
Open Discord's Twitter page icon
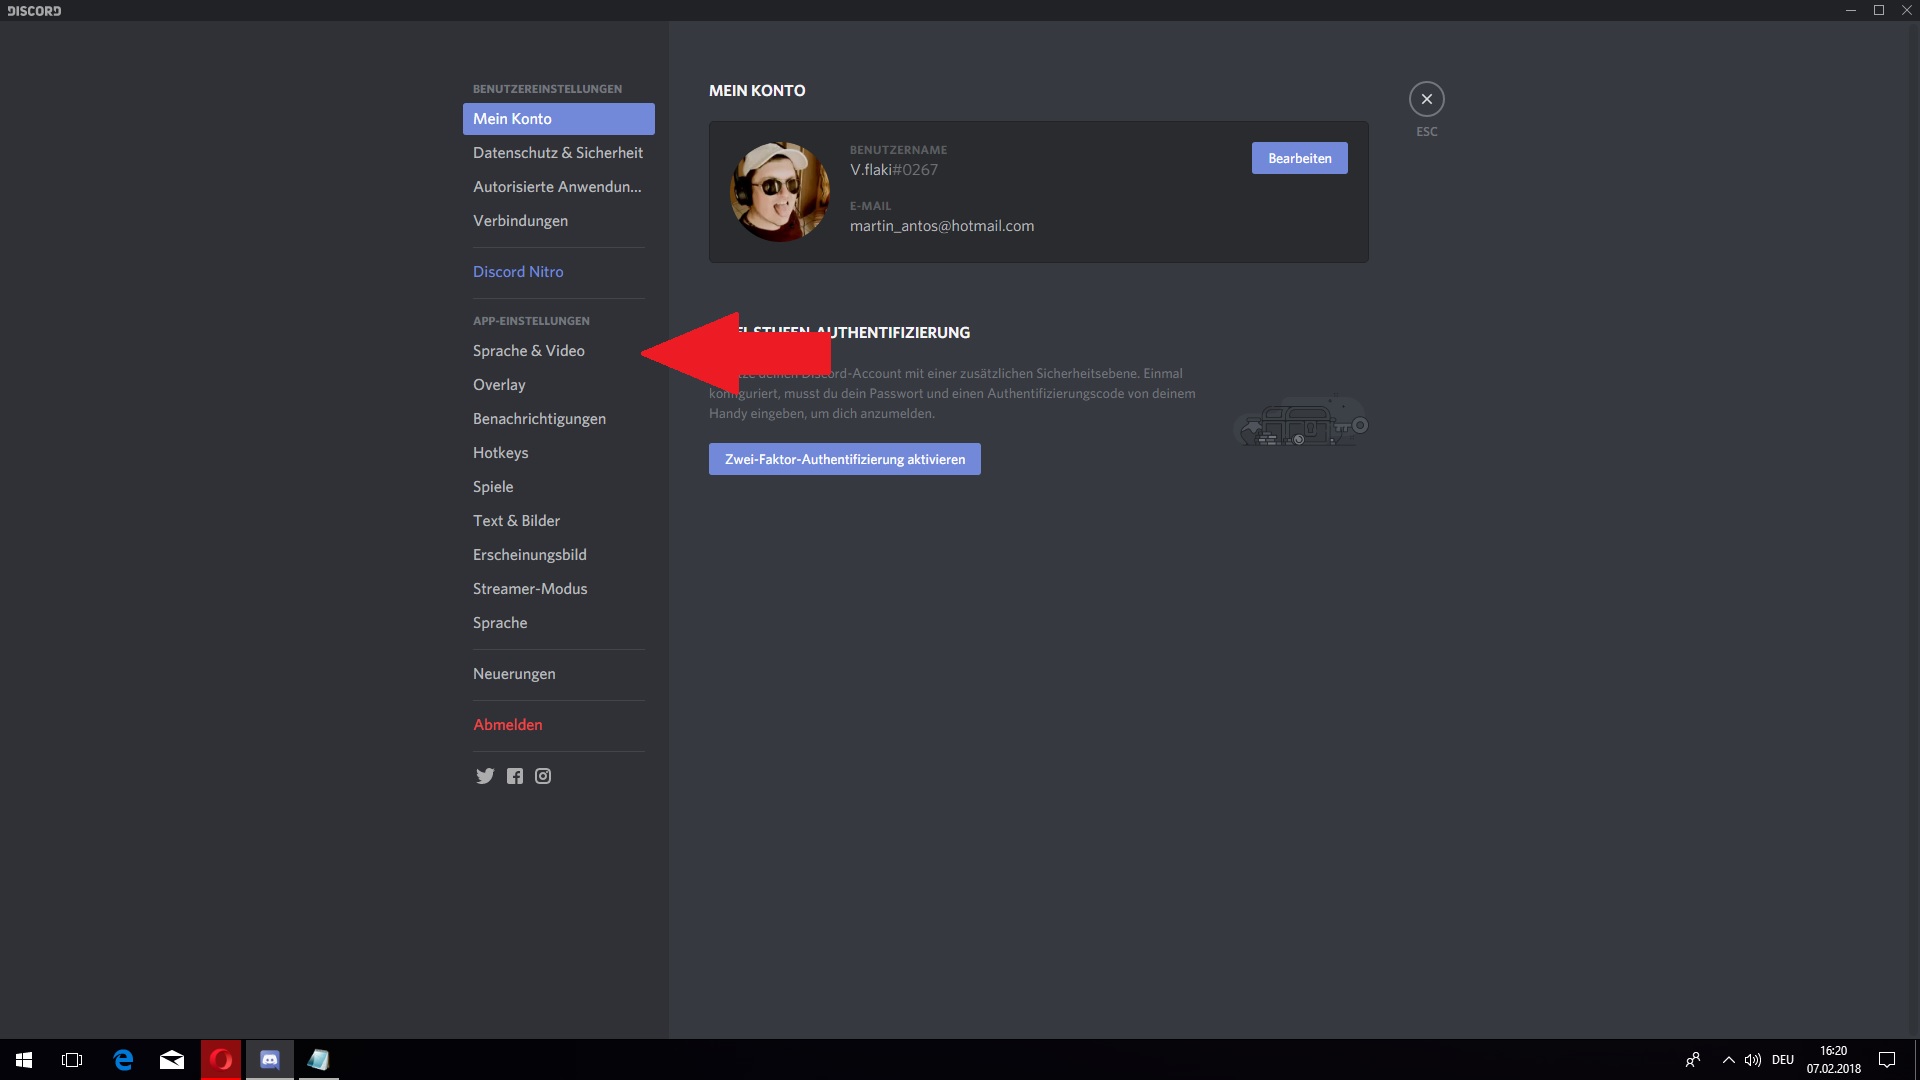(485, 776)
